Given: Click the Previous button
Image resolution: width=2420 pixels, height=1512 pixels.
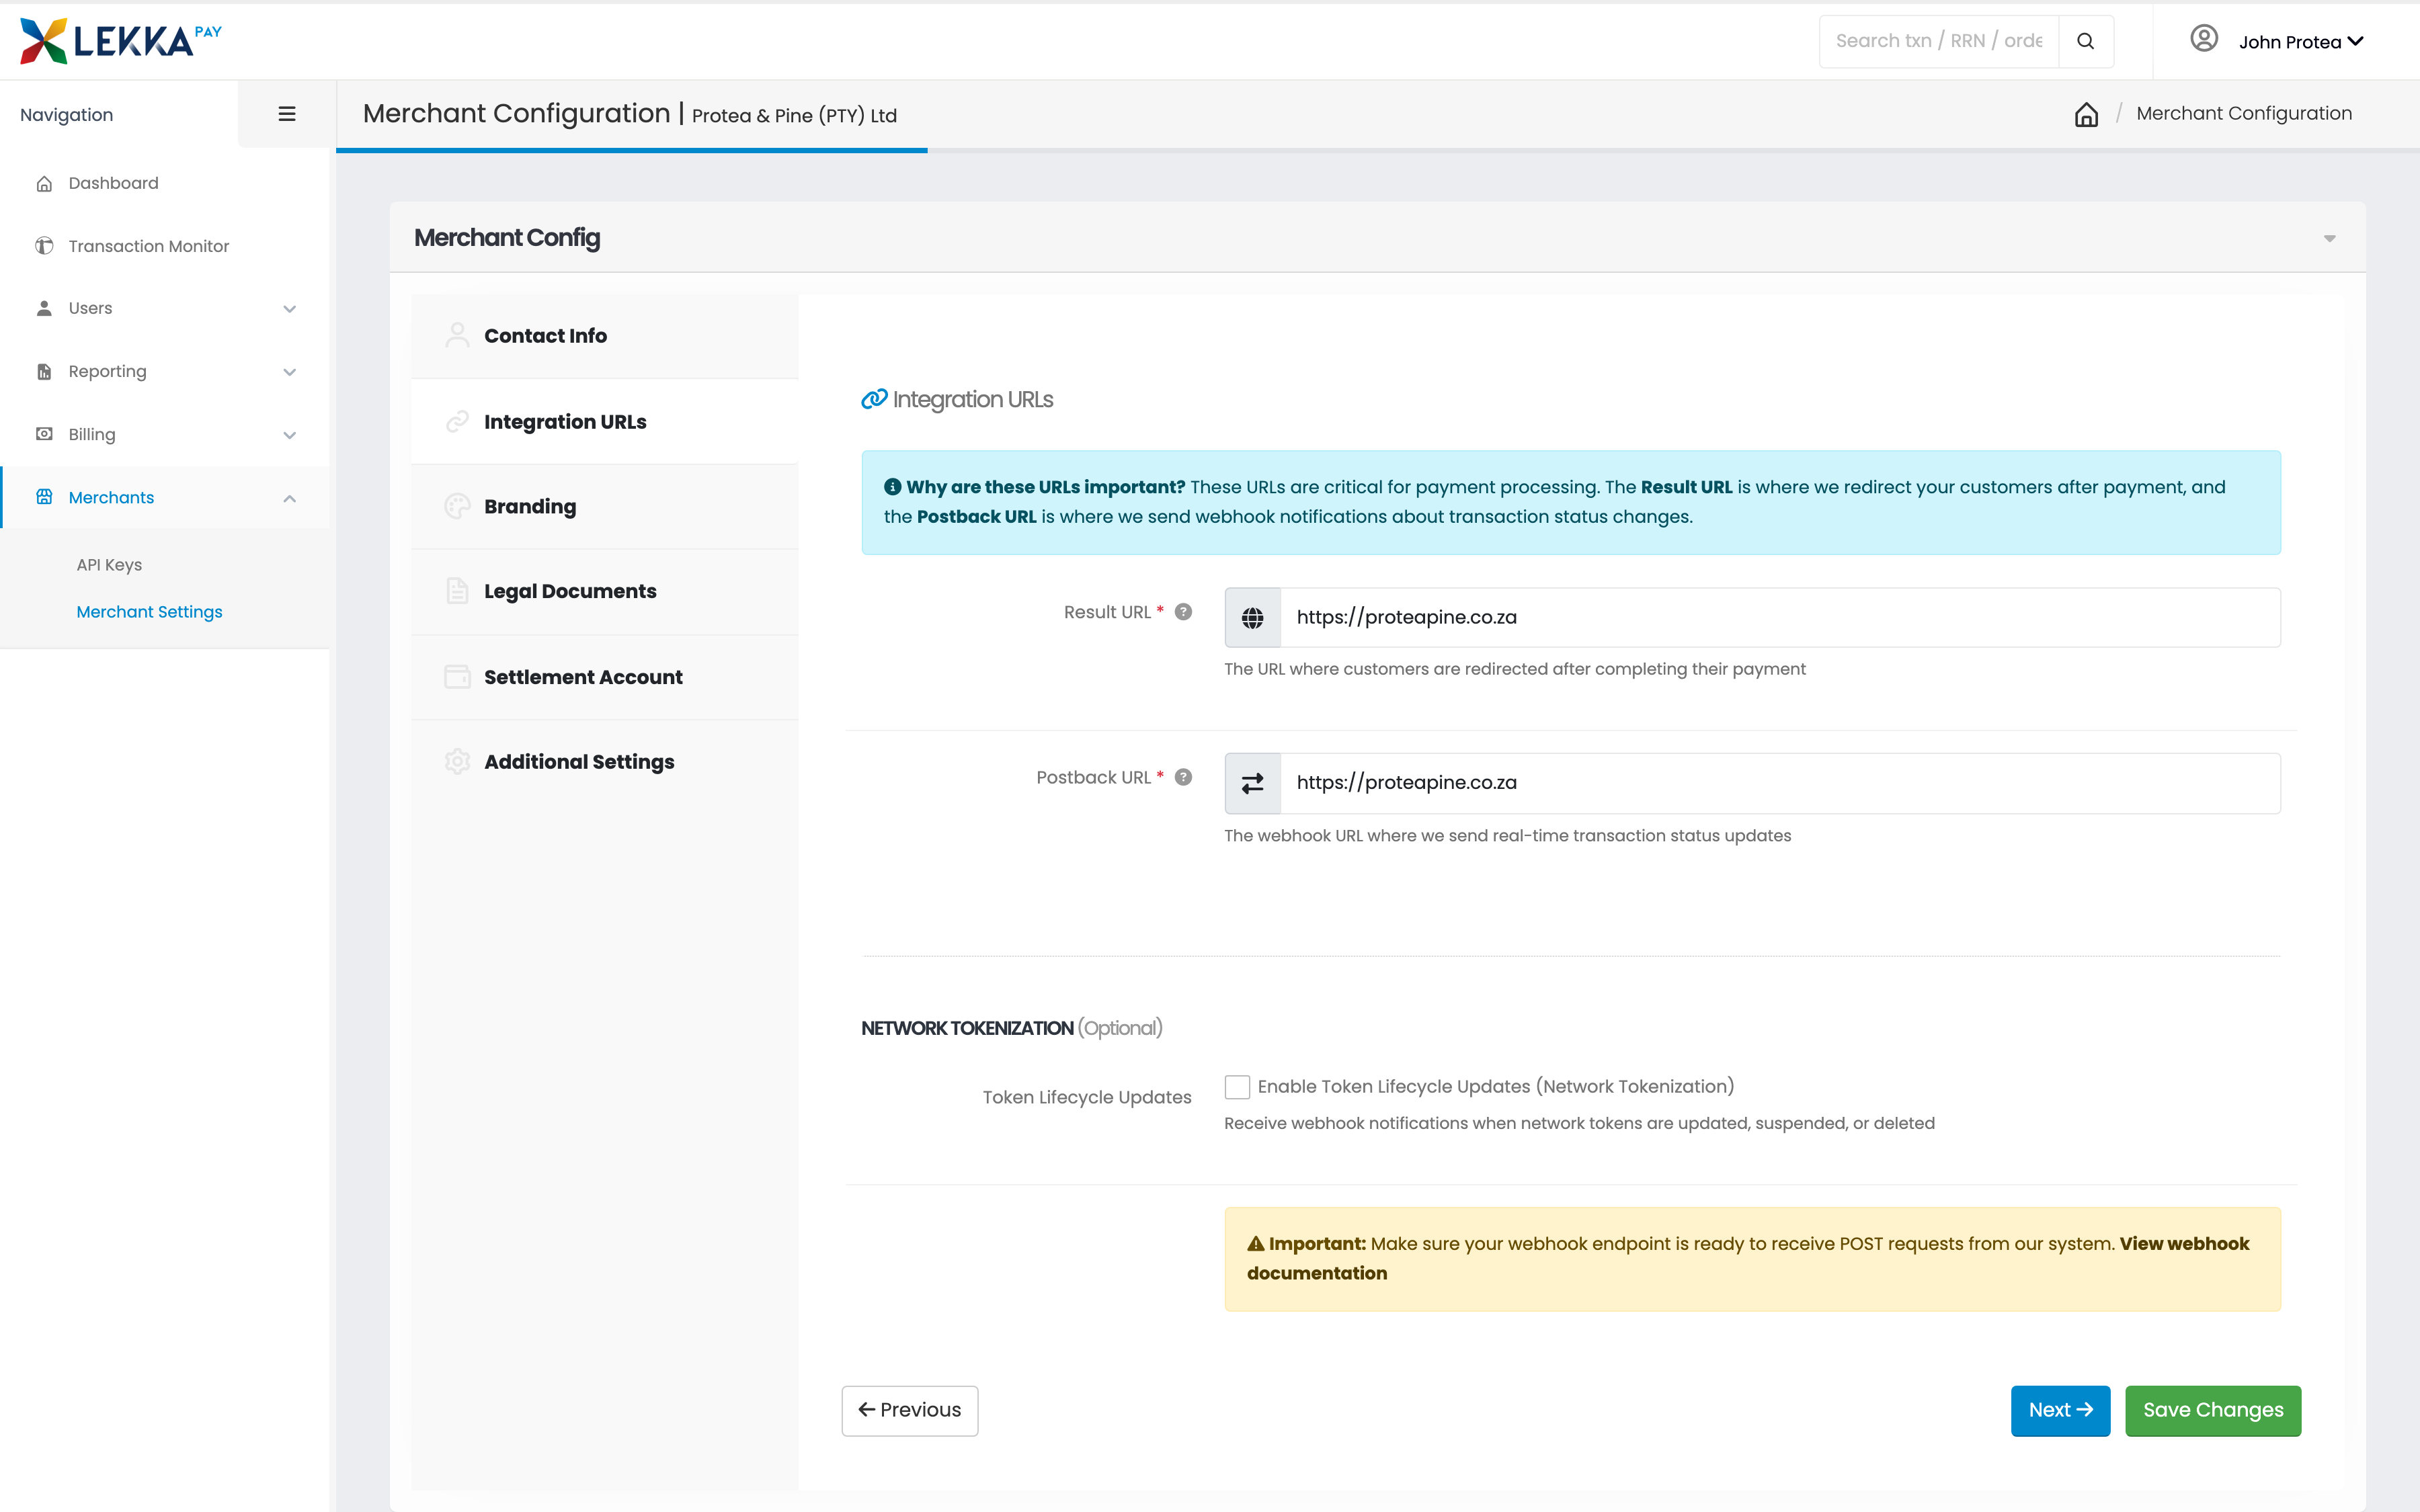Looking at the screenshot, I should [909, 1410].
